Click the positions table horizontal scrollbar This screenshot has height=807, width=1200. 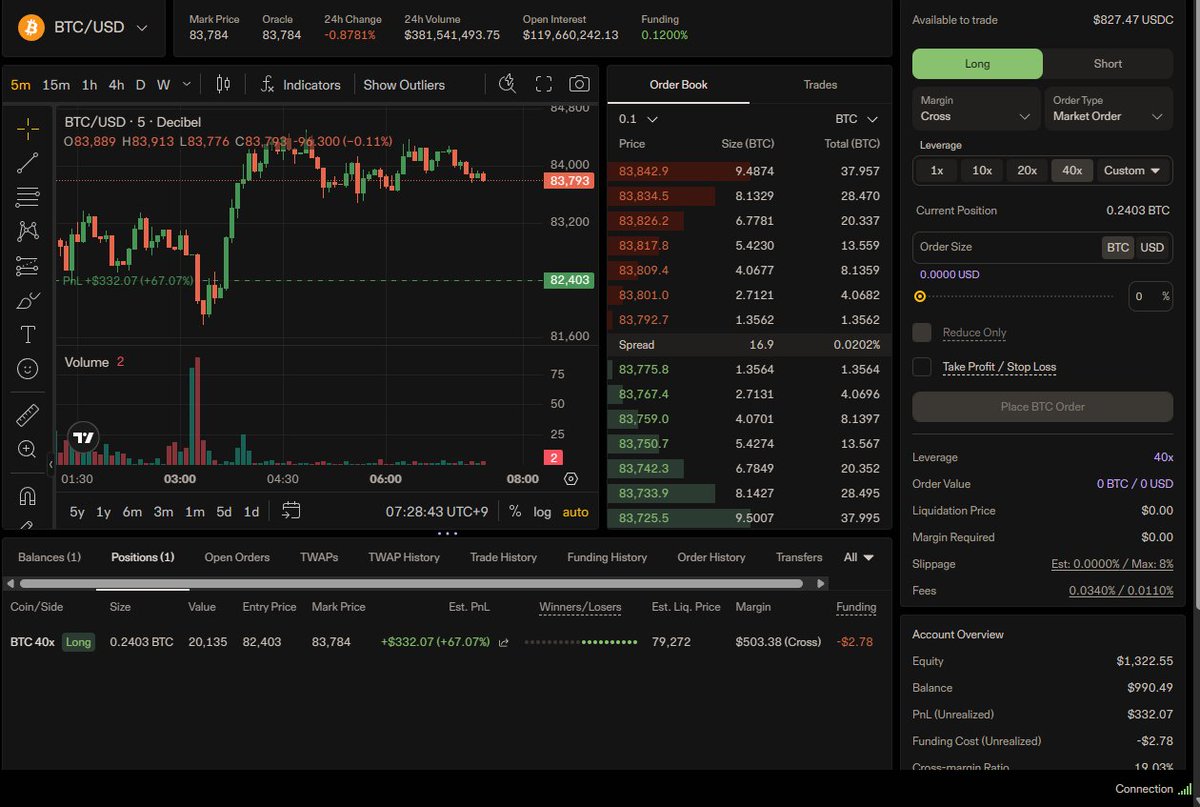pos(411,583)
